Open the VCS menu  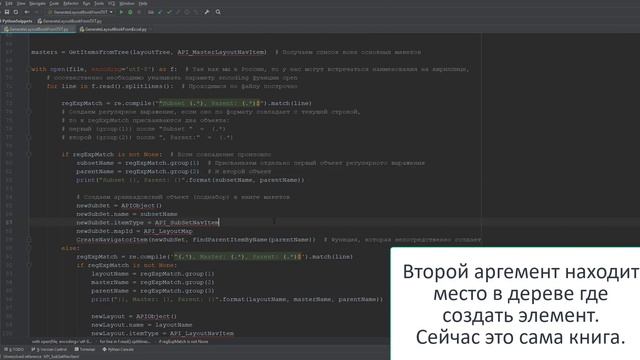click(111, 3)
